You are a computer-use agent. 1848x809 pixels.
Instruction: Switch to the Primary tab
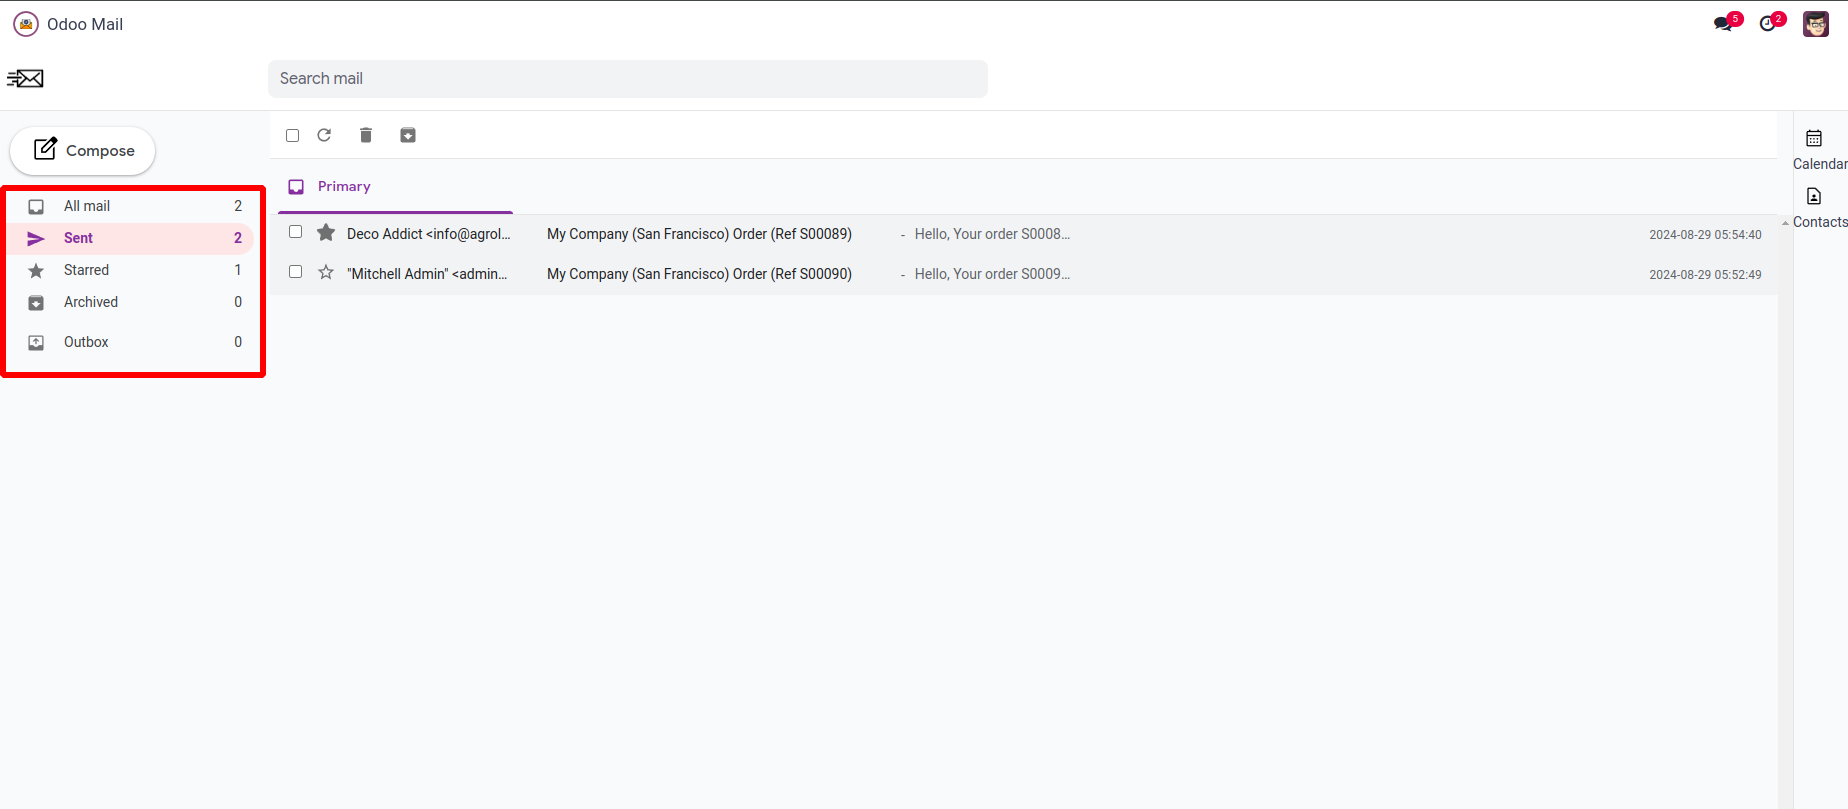[395, 187]
